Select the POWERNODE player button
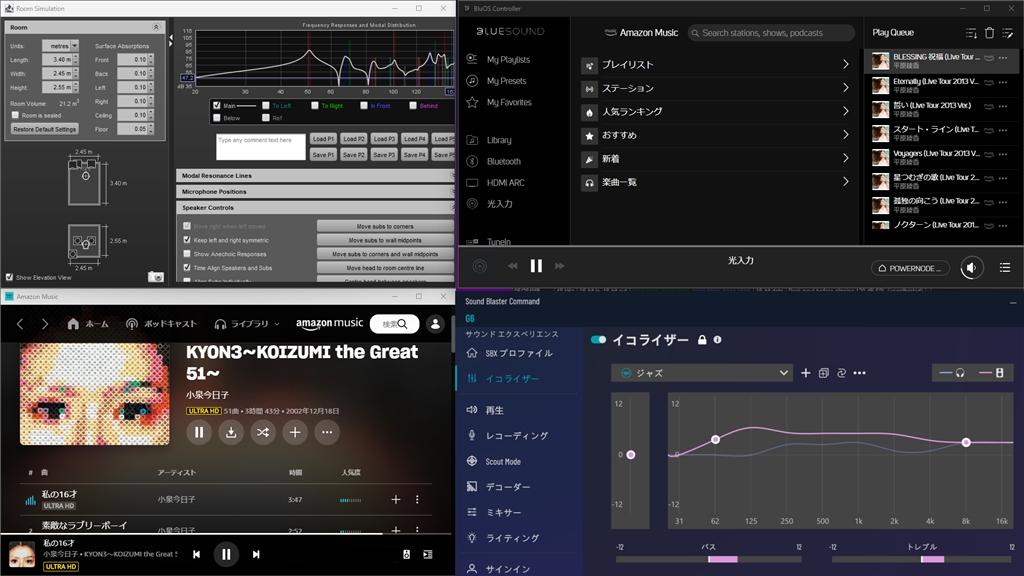Image resolution: width=1024 pixels, height=576 pixels. [910, 268]
